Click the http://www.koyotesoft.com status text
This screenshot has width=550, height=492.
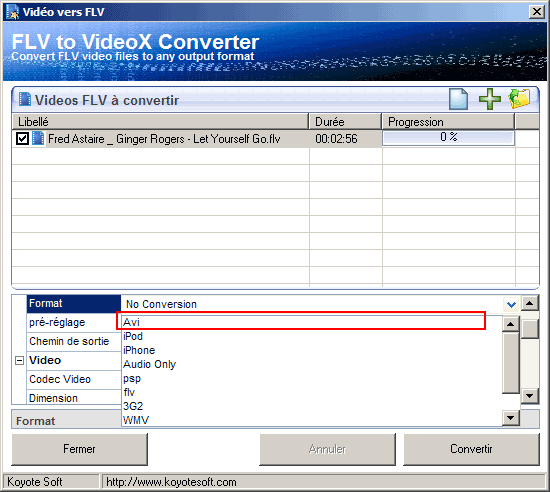click(171, 482)
